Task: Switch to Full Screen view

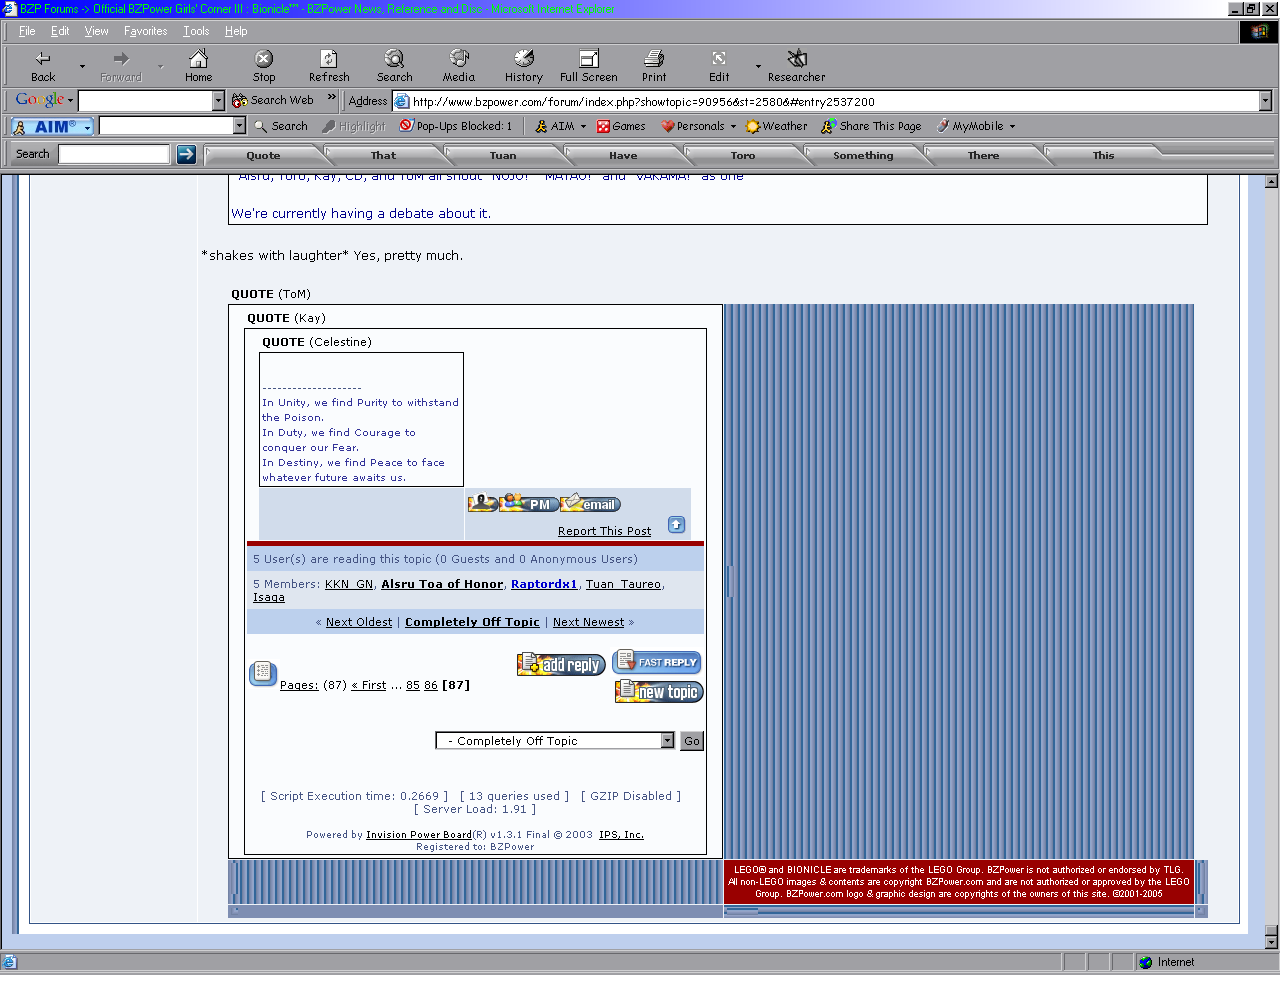Action: tap(589, 66)
